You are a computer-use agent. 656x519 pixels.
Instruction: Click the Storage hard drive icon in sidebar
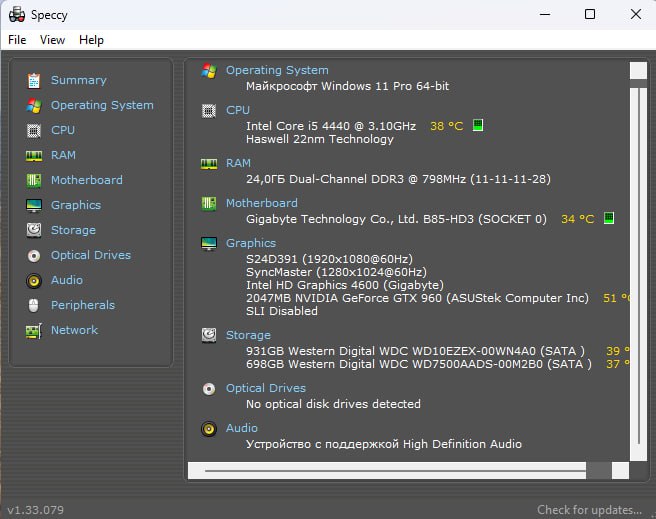tap(34, 230)
